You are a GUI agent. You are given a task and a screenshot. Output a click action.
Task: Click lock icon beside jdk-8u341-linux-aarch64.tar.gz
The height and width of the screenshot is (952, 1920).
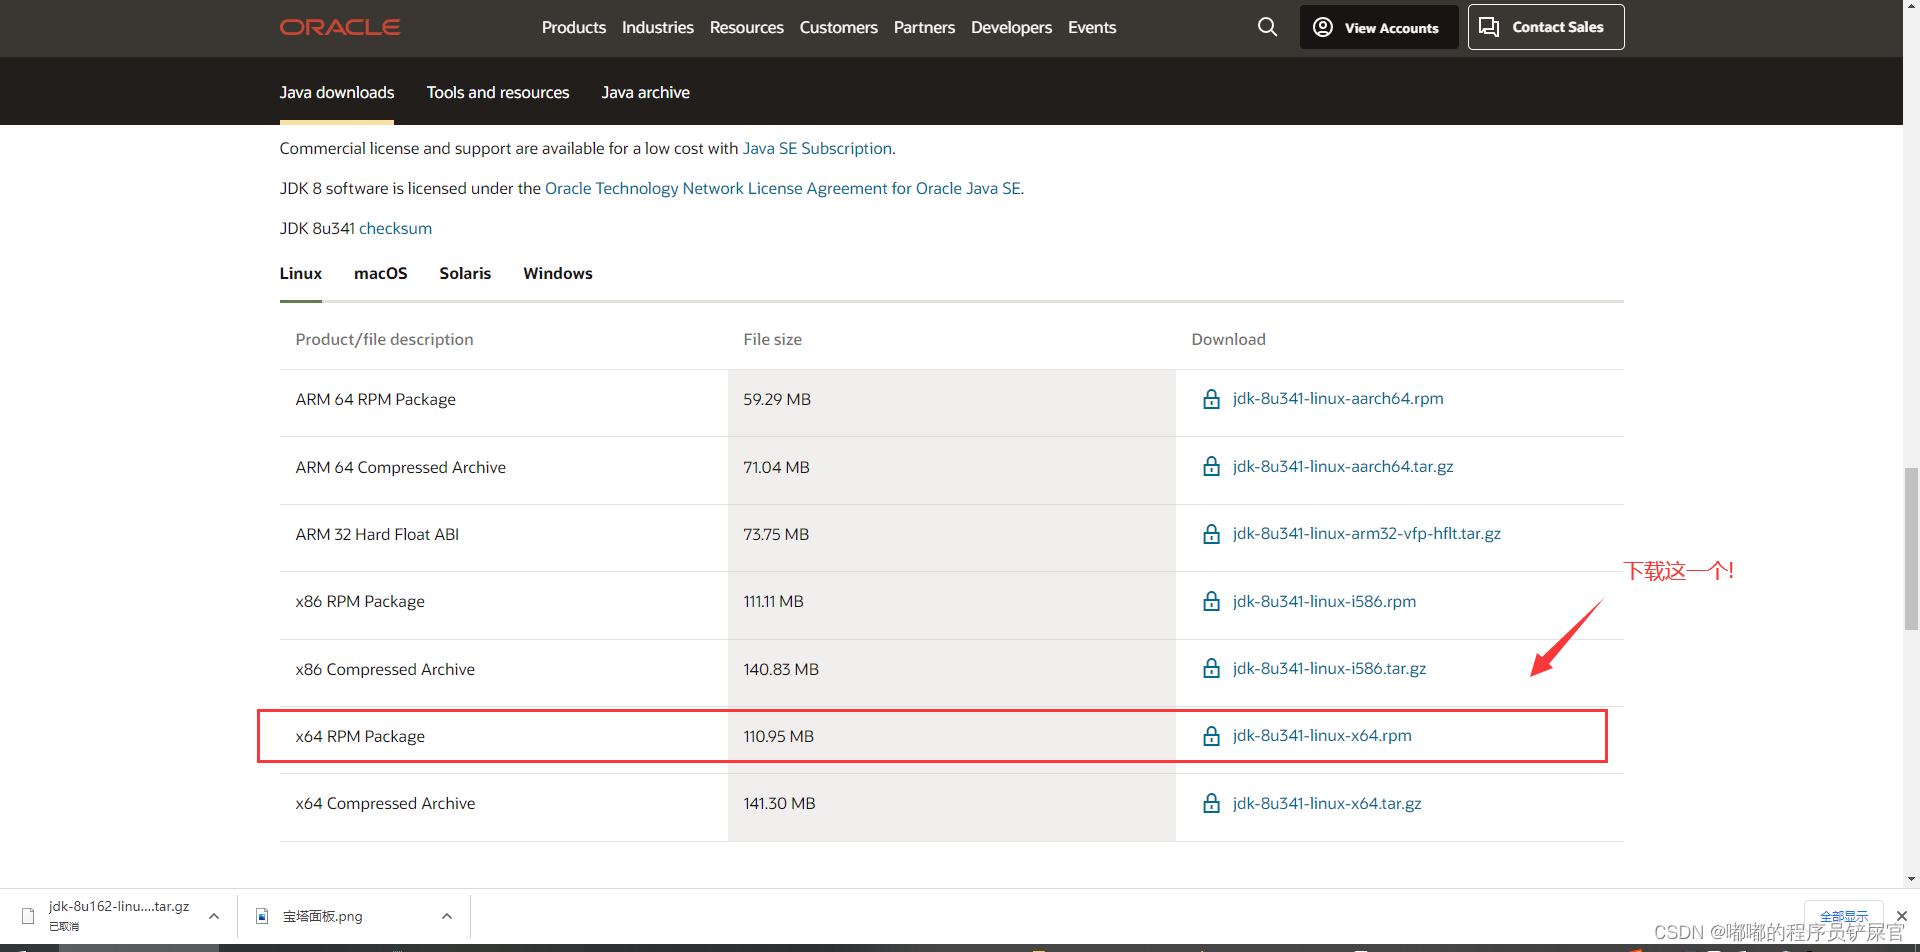pos(1211,467)
